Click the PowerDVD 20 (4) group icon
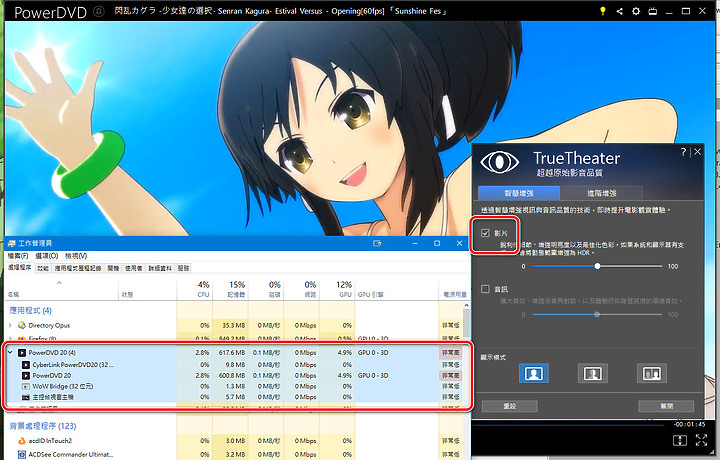 (22, 353)
